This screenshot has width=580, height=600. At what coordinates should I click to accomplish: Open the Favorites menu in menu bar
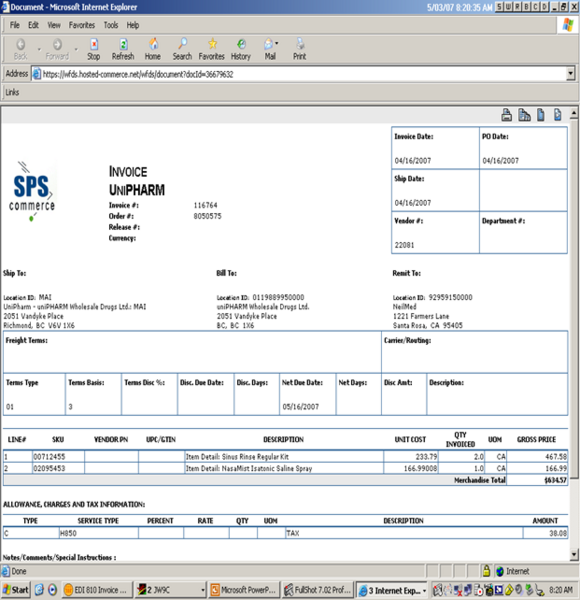[81, 25]
